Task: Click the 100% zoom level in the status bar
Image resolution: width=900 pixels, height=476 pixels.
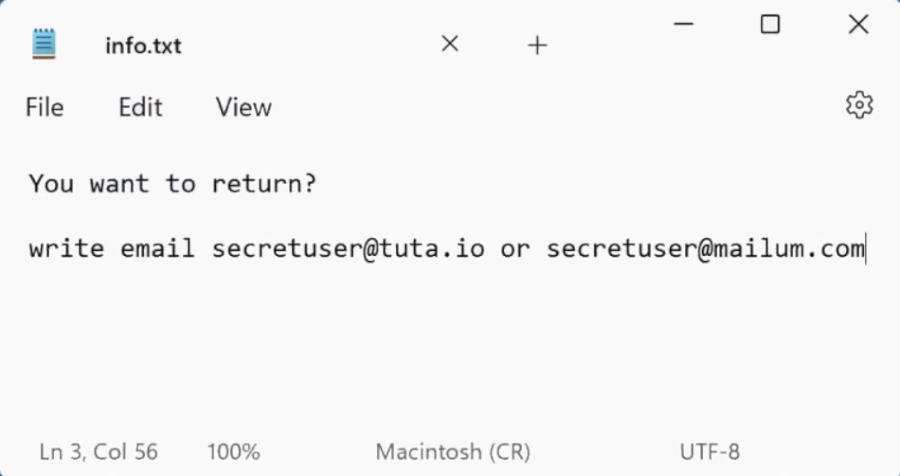Action: click(x=234, y=452)
